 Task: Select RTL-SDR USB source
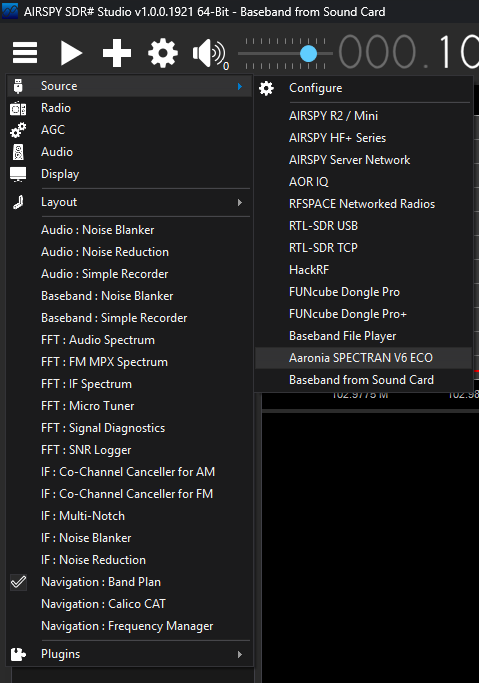click(x=364, y=226)
